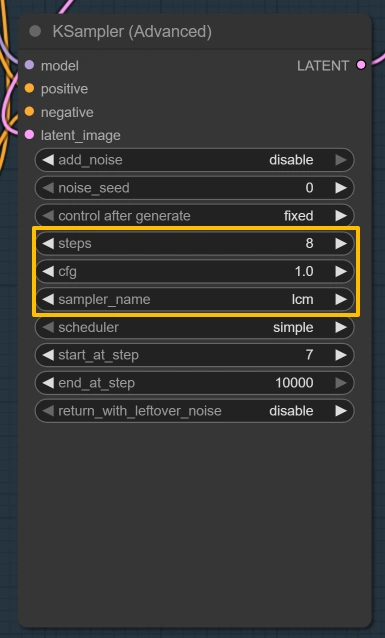The height and width of the screenshot is (638, 385).
Task: Open control after generate fixed dropdown
Action: tap(195, 216)
